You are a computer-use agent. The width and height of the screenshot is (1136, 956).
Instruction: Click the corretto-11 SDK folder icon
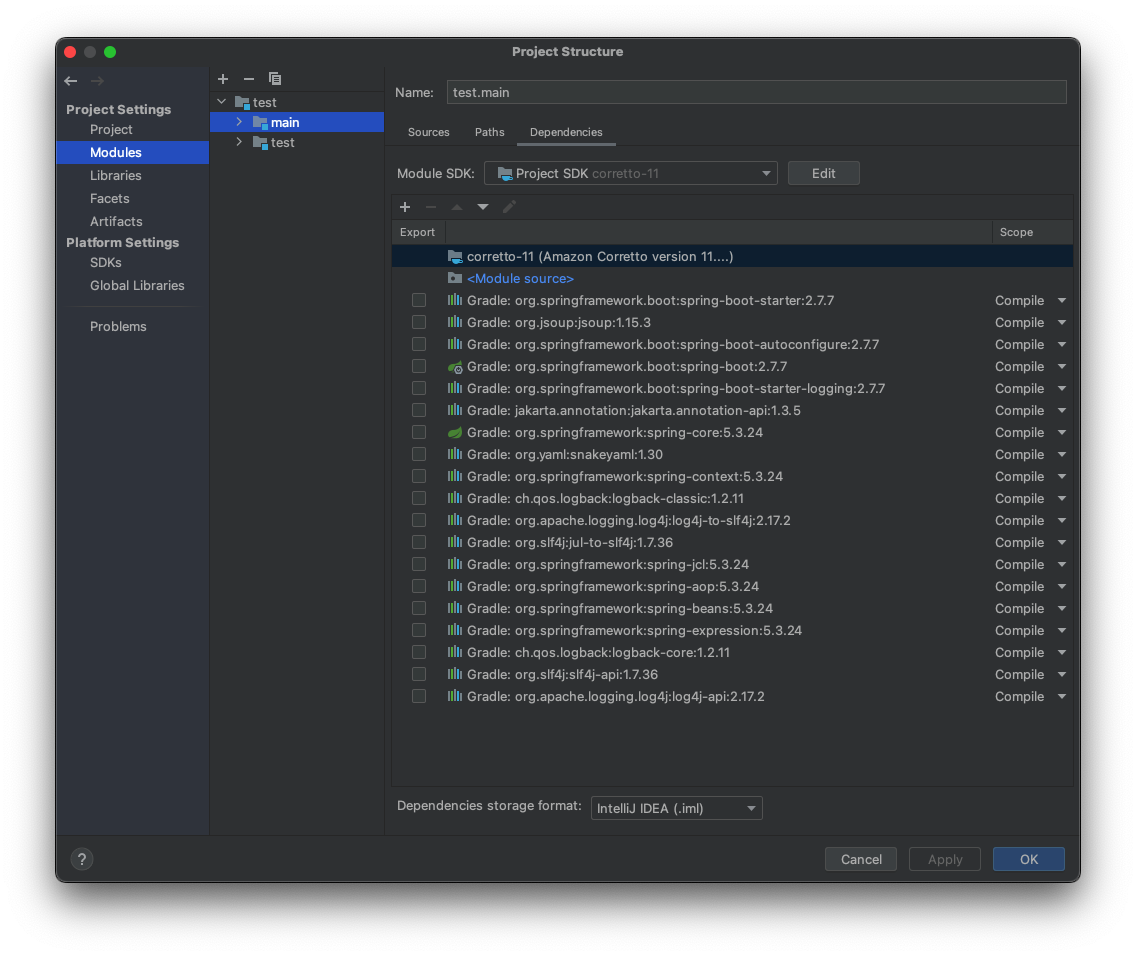coord(455,256)
